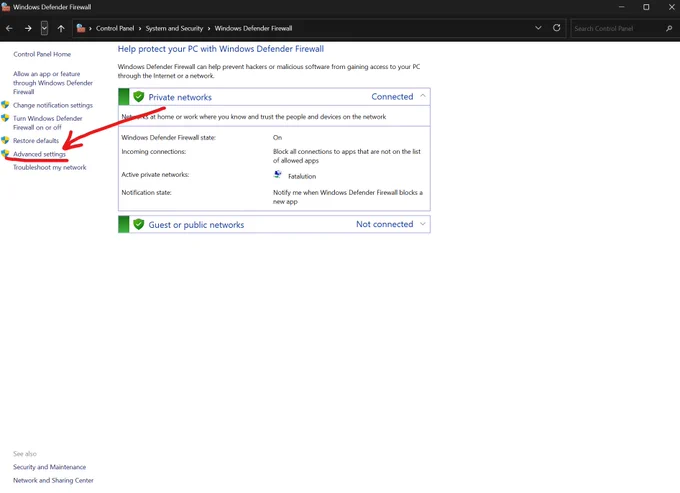Click green shield icon for Private networks
680x493 pixels.
138,97
